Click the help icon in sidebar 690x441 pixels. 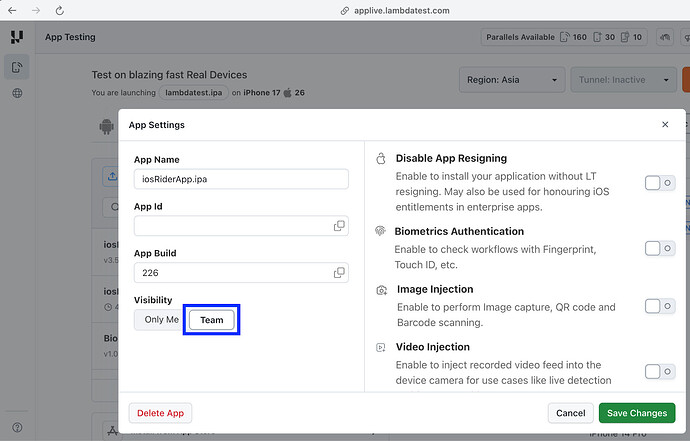click(x=16, y=428)
